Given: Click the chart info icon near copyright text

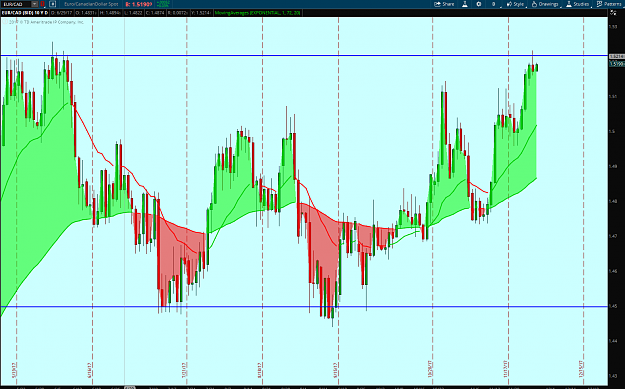Looking at the screenshot, I should pos(4,22).
